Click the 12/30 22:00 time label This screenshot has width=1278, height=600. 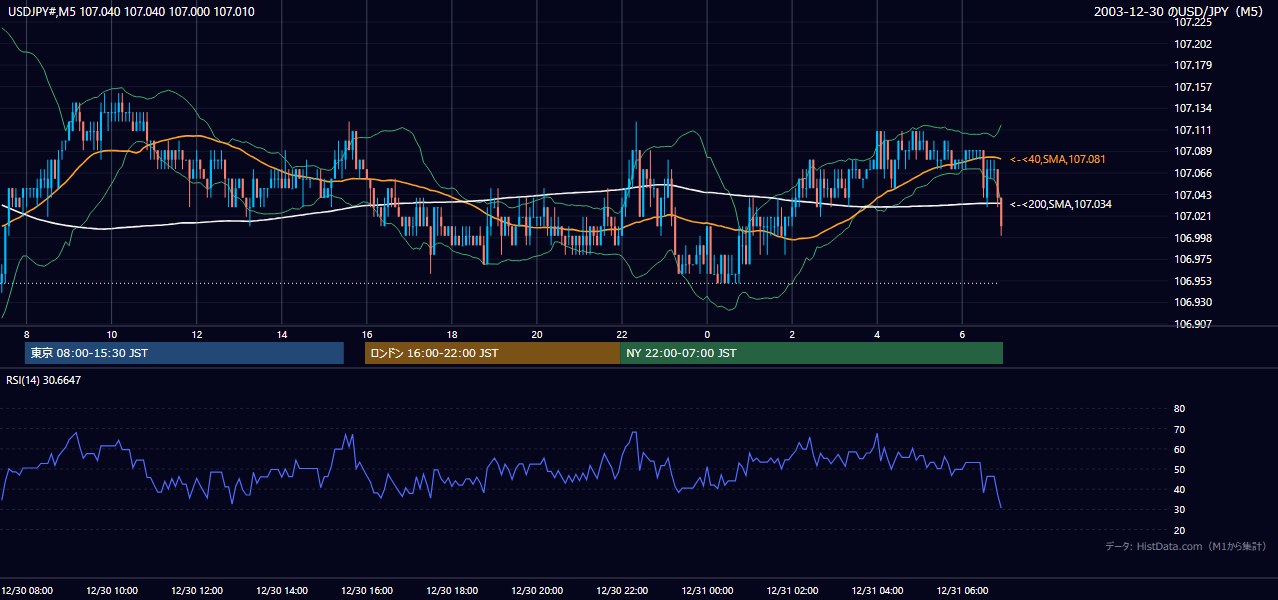(622, 590)
